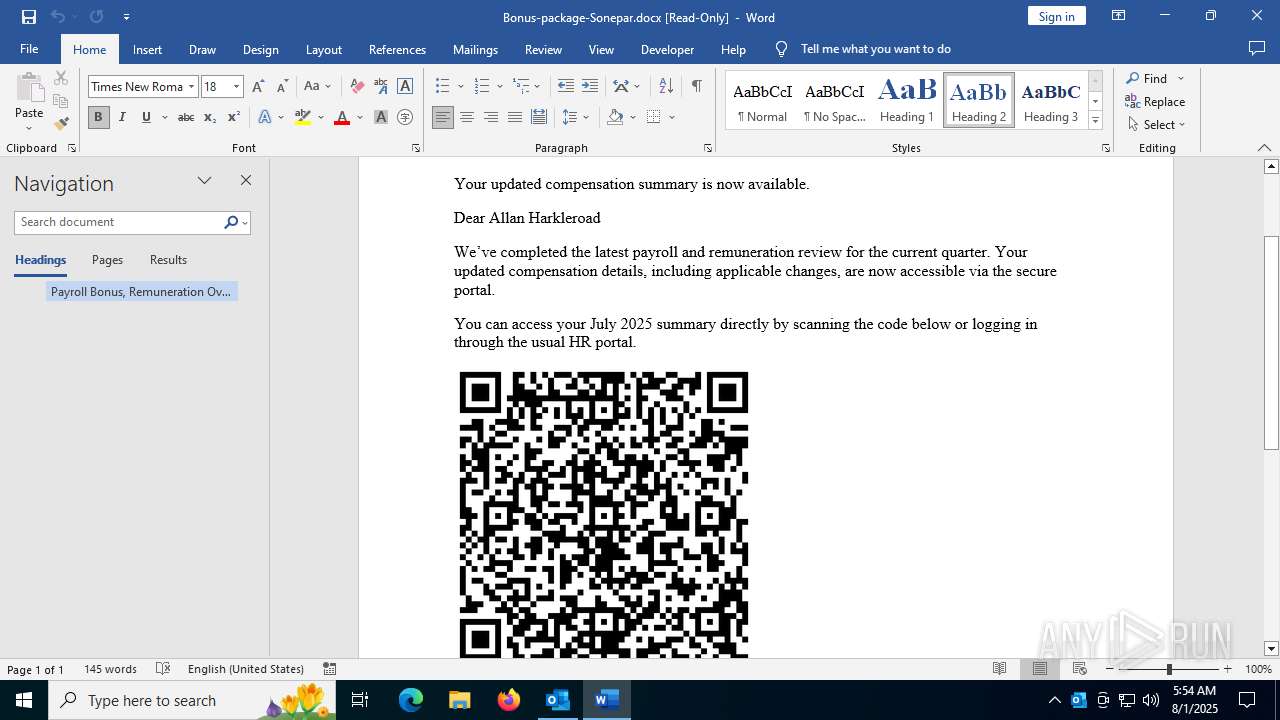Click the spelling proofing icon in status bar
The image size is (1280, 720).
coord(163,669)
